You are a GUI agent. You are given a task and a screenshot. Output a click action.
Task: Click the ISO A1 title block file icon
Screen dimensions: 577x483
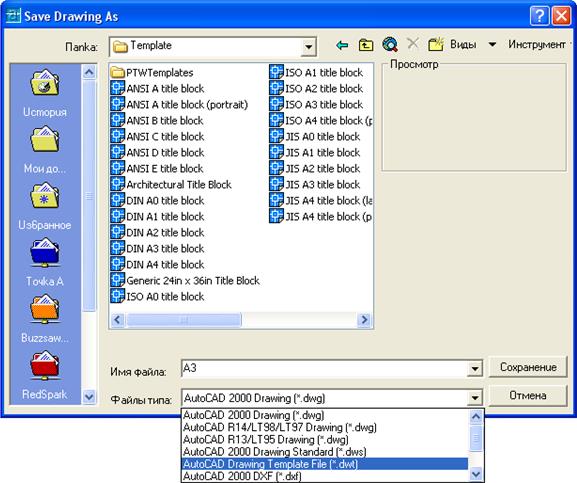276,72
